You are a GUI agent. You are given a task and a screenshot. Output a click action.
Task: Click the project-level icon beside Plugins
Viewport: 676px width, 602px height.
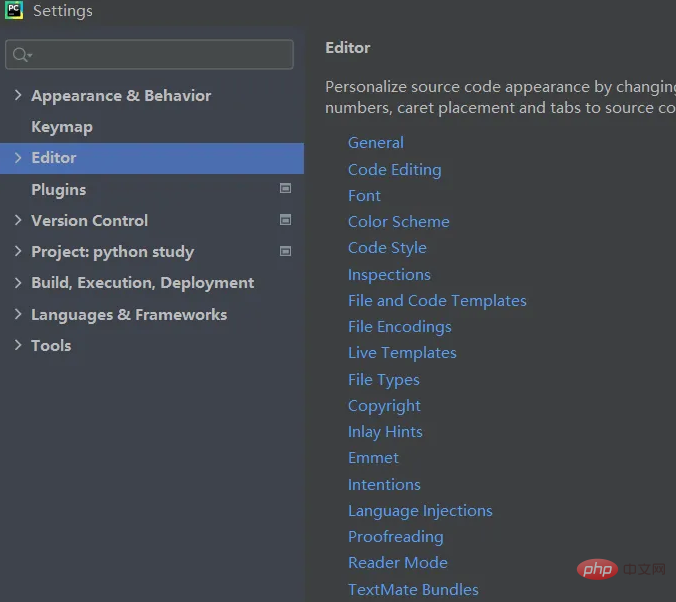(285, 189)
